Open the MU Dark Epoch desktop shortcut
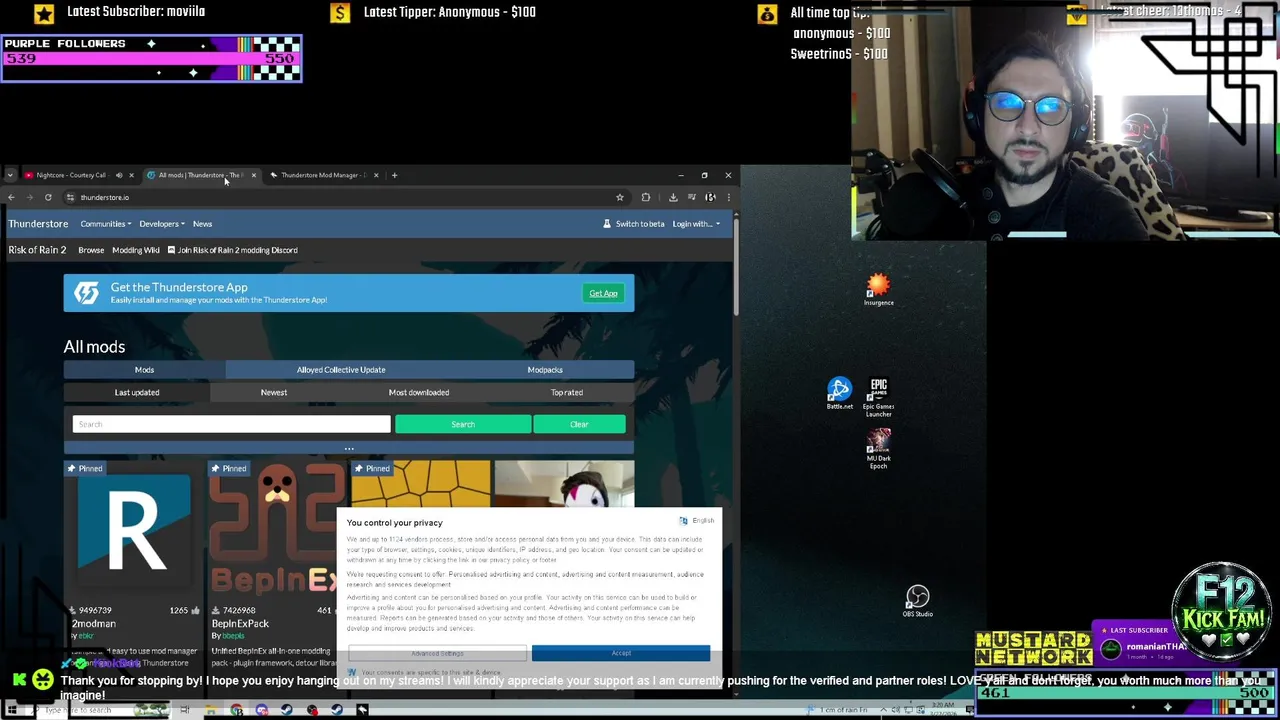Image resolution: width=1280 pixels, height=720 pixels. point(878,449)
